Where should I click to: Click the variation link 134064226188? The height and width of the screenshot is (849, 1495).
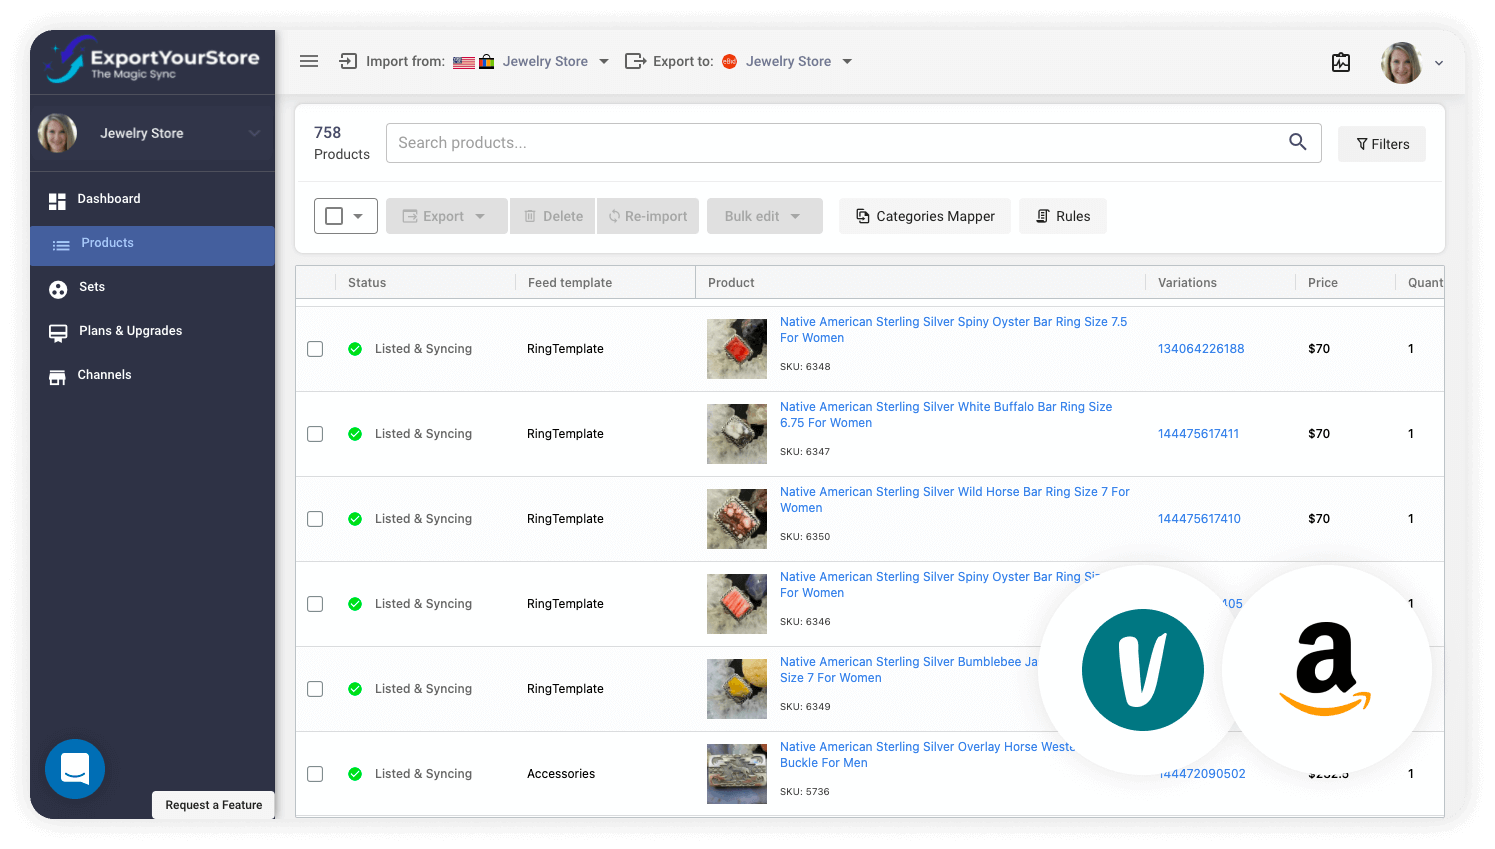(1200, 348)
